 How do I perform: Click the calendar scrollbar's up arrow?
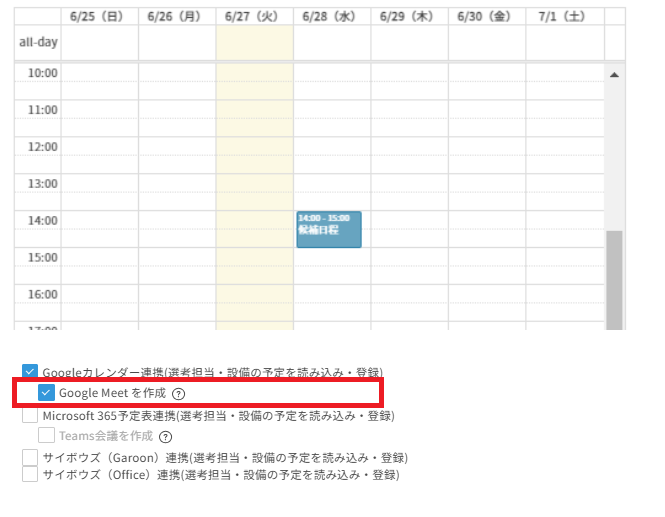tap(615, 75)
